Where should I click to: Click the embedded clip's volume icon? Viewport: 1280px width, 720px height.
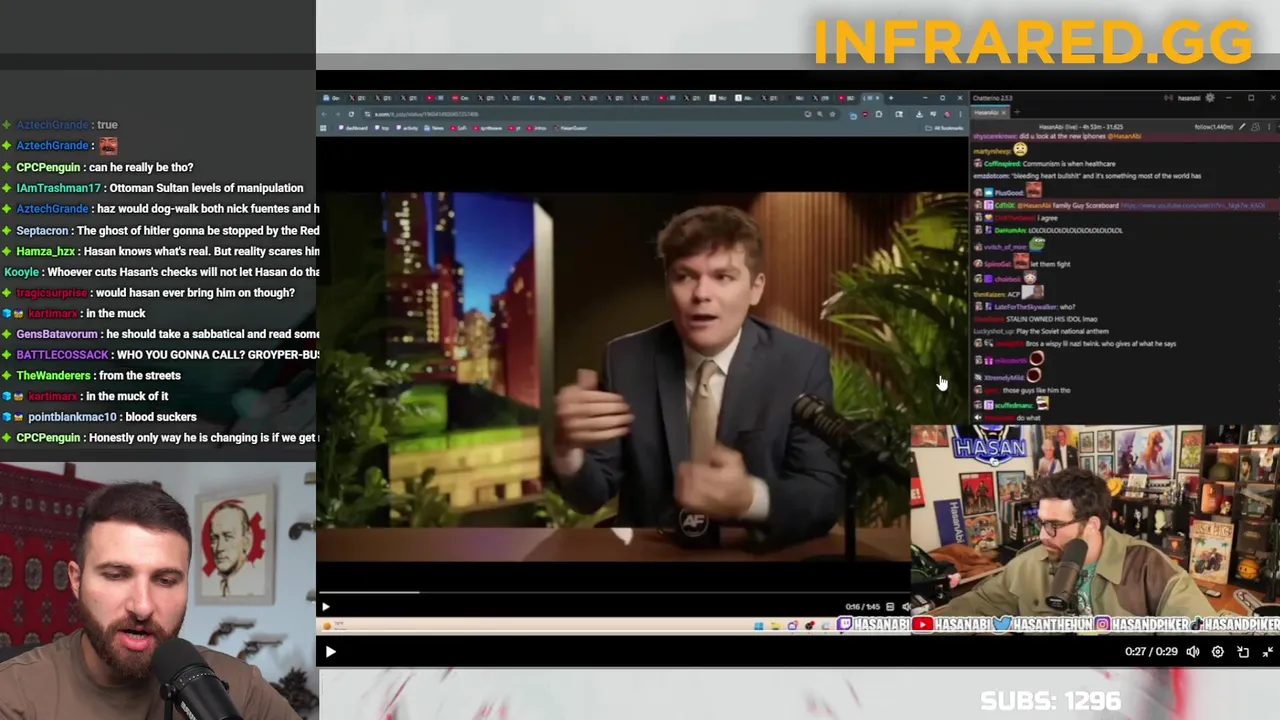[906, 606]
